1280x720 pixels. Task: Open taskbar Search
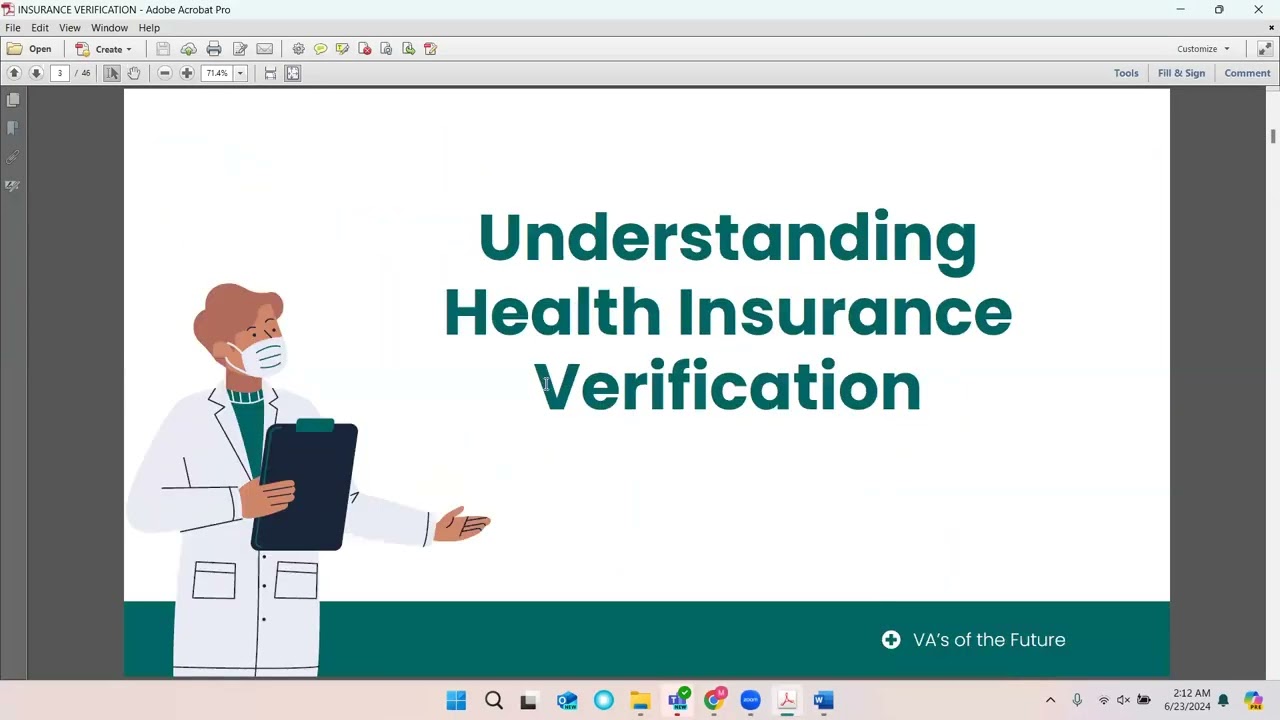(493, 700)
